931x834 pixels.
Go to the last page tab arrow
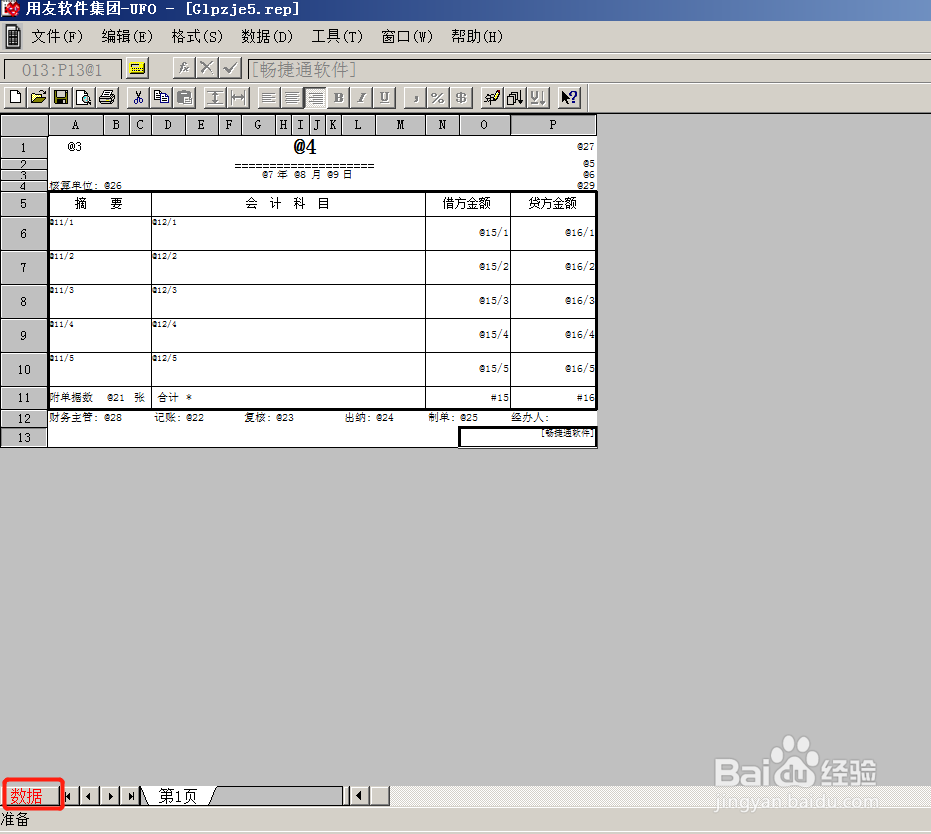tap(131, 796)
